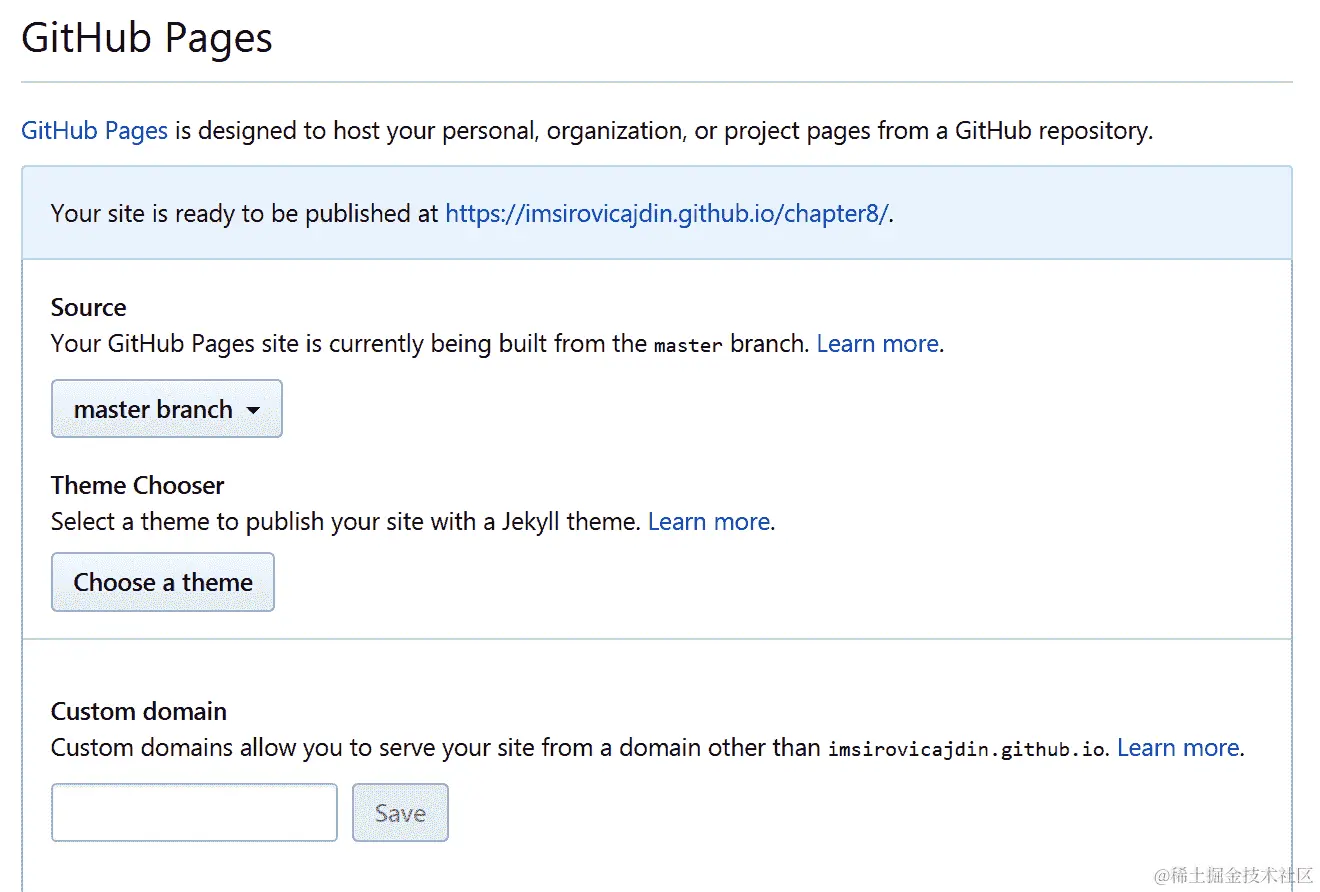Viewport: 1320px width, 892px height.
Task: Click the Theme Chooser section label
Action: pyautogui.click(x=138, y=485)
